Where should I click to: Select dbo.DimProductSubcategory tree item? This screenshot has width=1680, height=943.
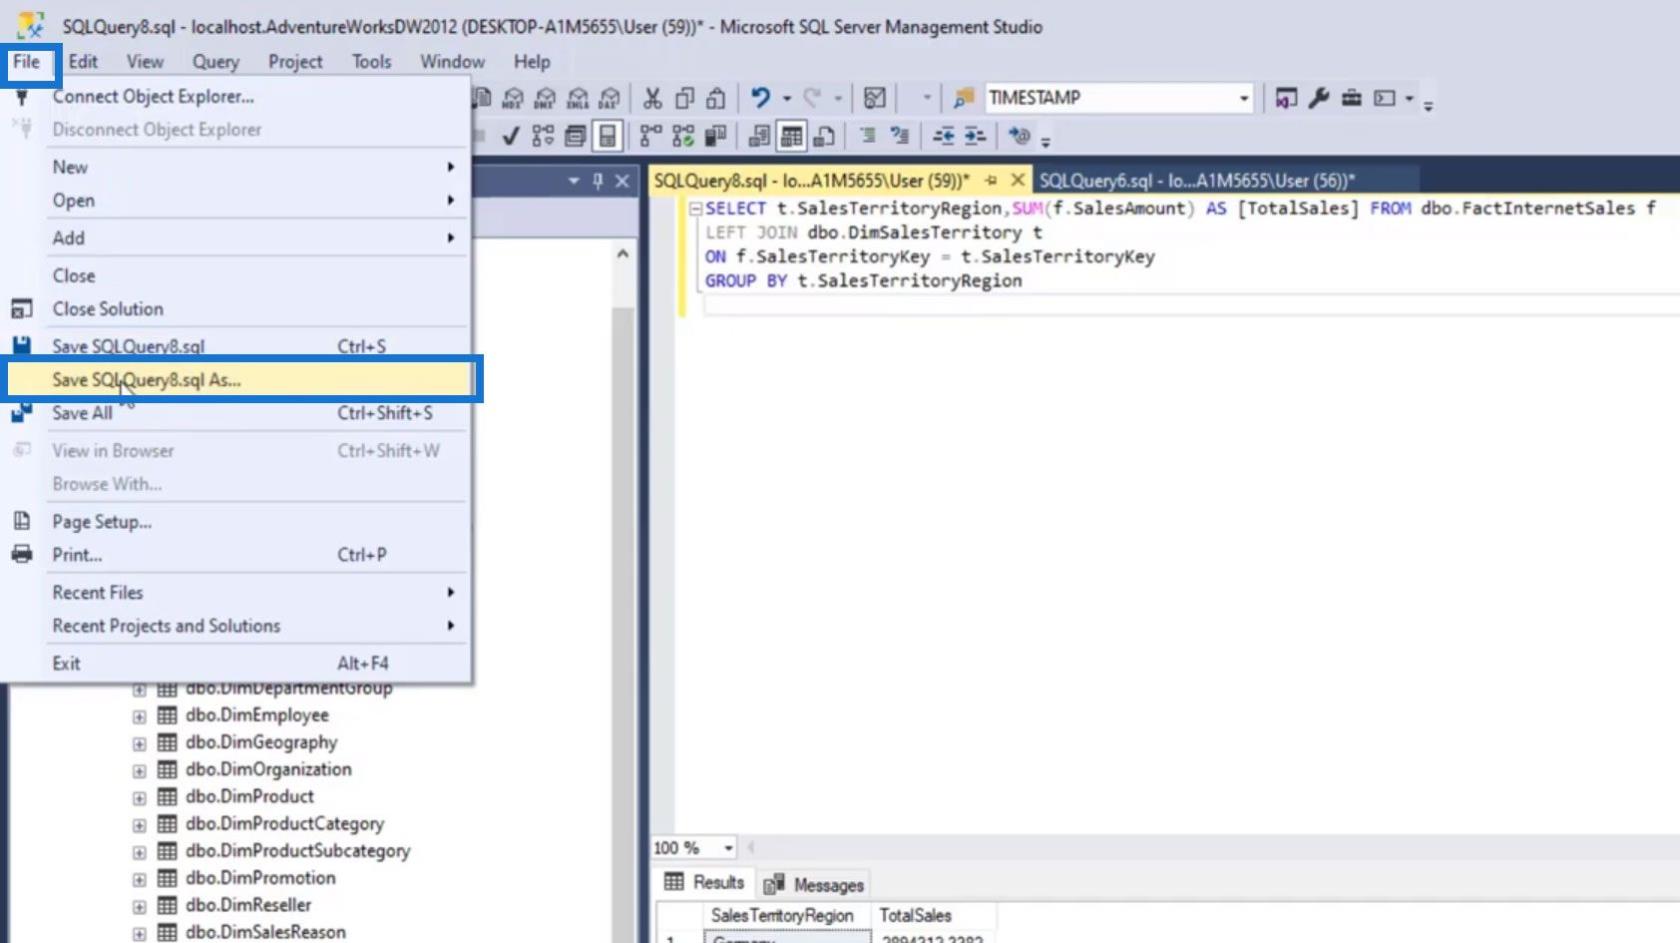click(297, 851)
